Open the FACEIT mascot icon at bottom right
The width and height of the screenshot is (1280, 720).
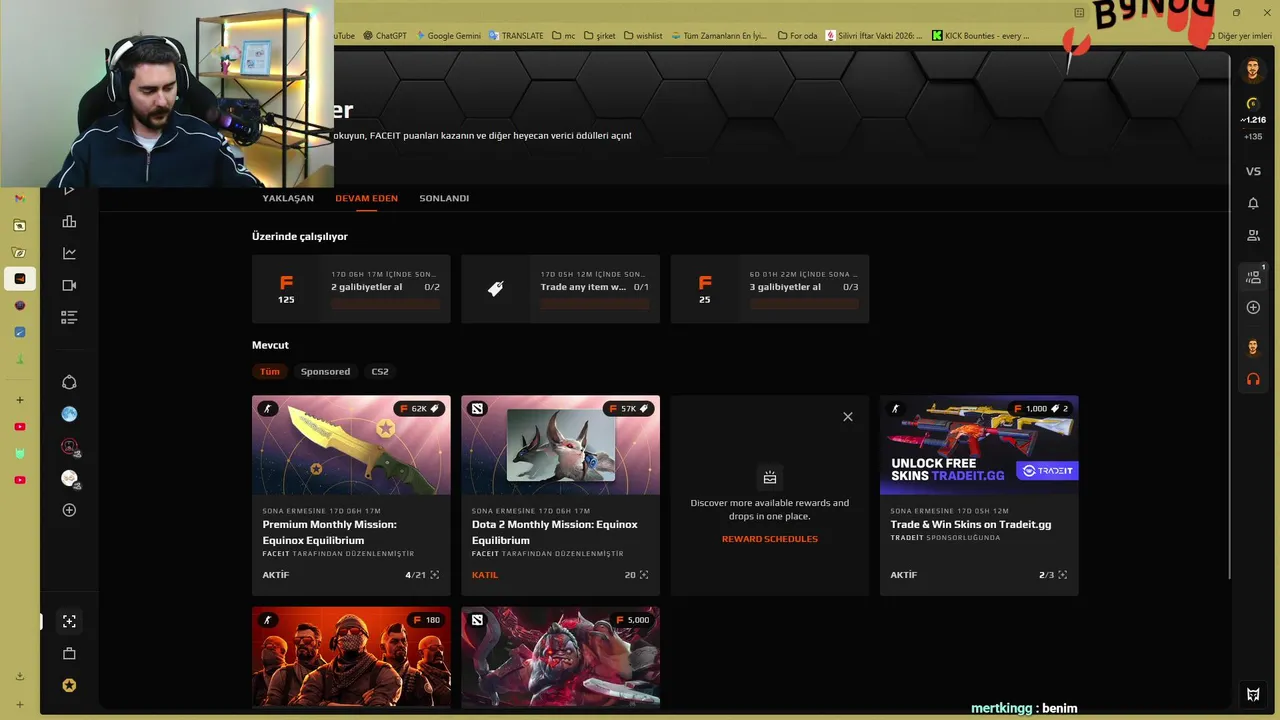pyautogui.click(x=1253, y=694)
